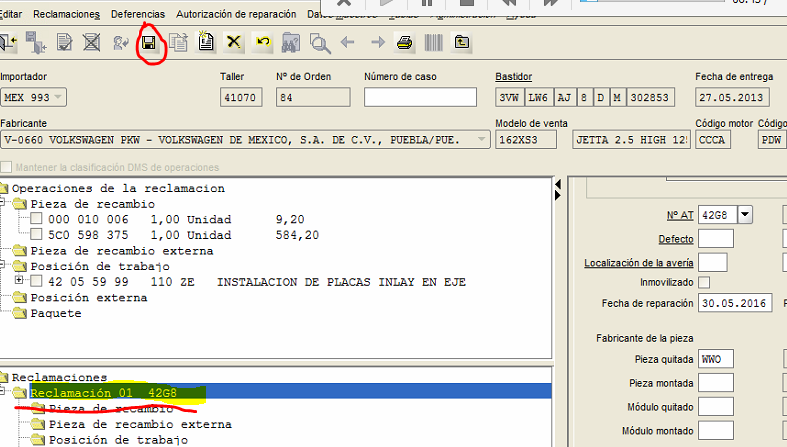Click the Bastidor label link
The image size is (787, 447).
click(x=514, y=77)
